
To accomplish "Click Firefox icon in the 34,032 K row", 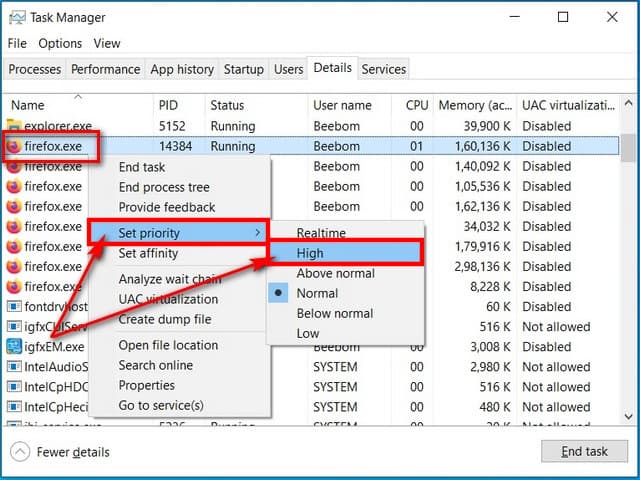I will pyautogui.click(x=14, y=226).
